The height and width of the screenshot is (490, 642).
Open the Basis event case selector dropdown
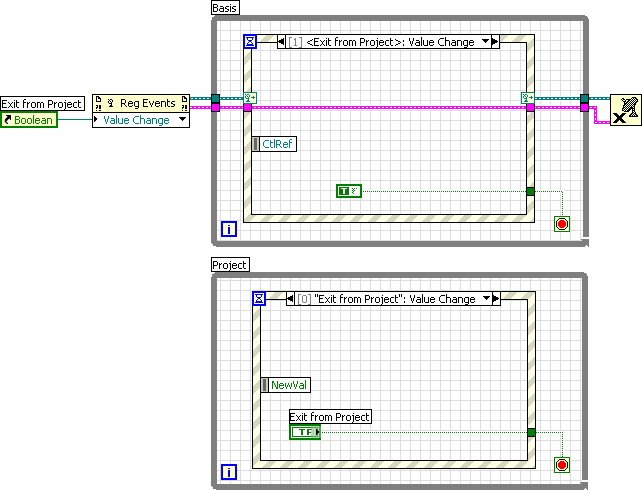click(485, 41)
